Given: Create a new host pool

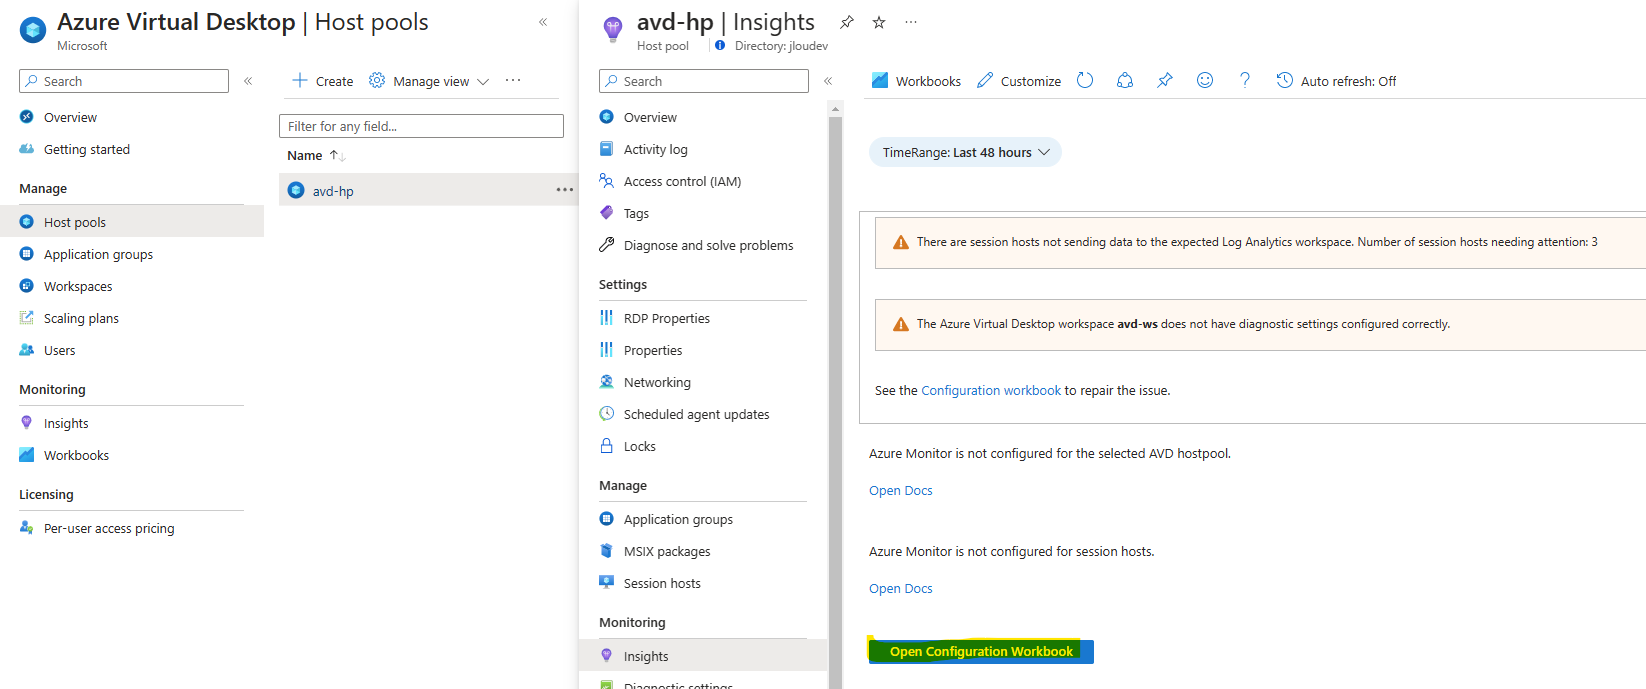Looking at the screenshot, I should coord(322,81).
